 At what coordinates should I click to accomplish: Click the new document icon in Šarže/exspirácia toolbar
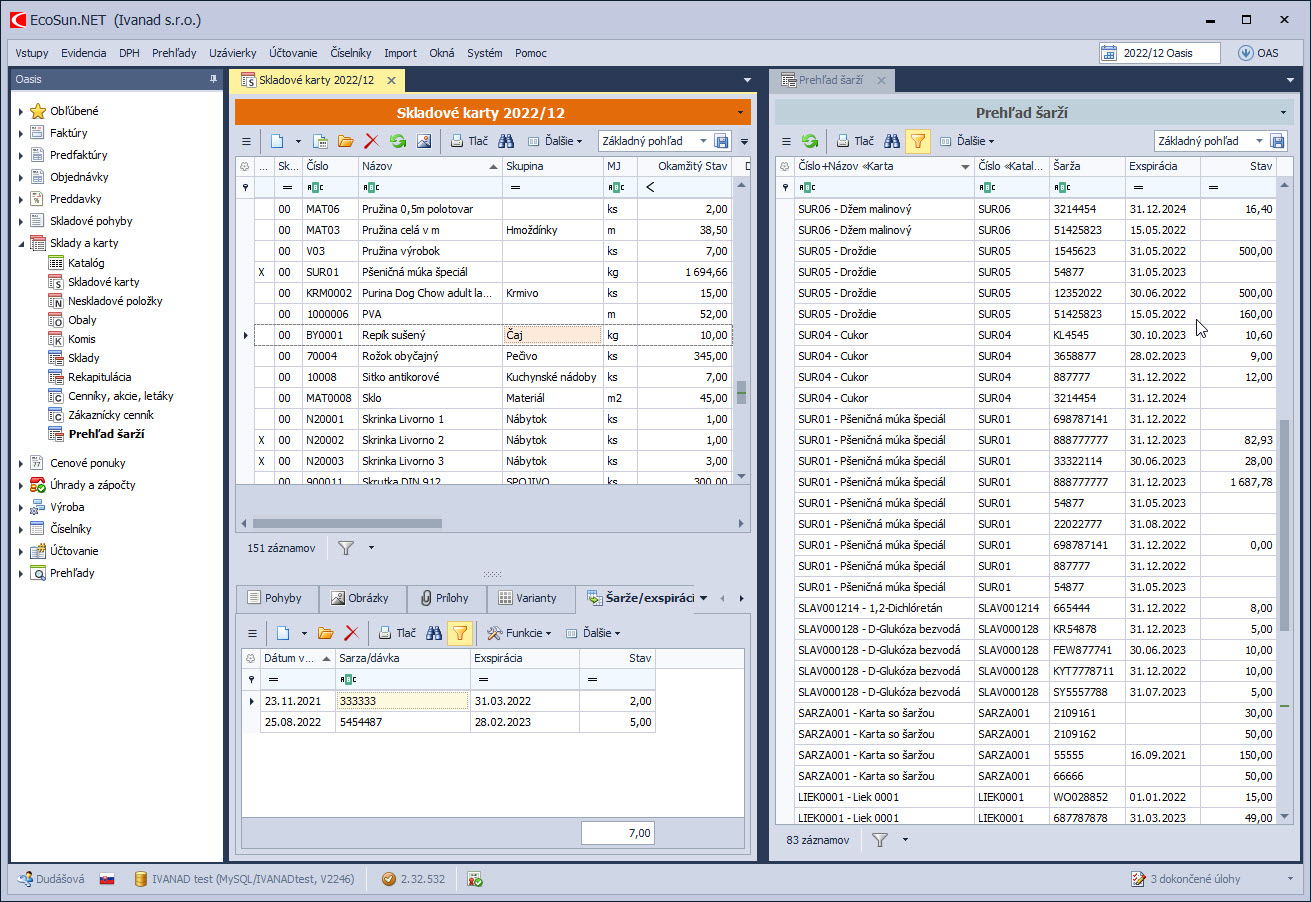coord(283,633)
